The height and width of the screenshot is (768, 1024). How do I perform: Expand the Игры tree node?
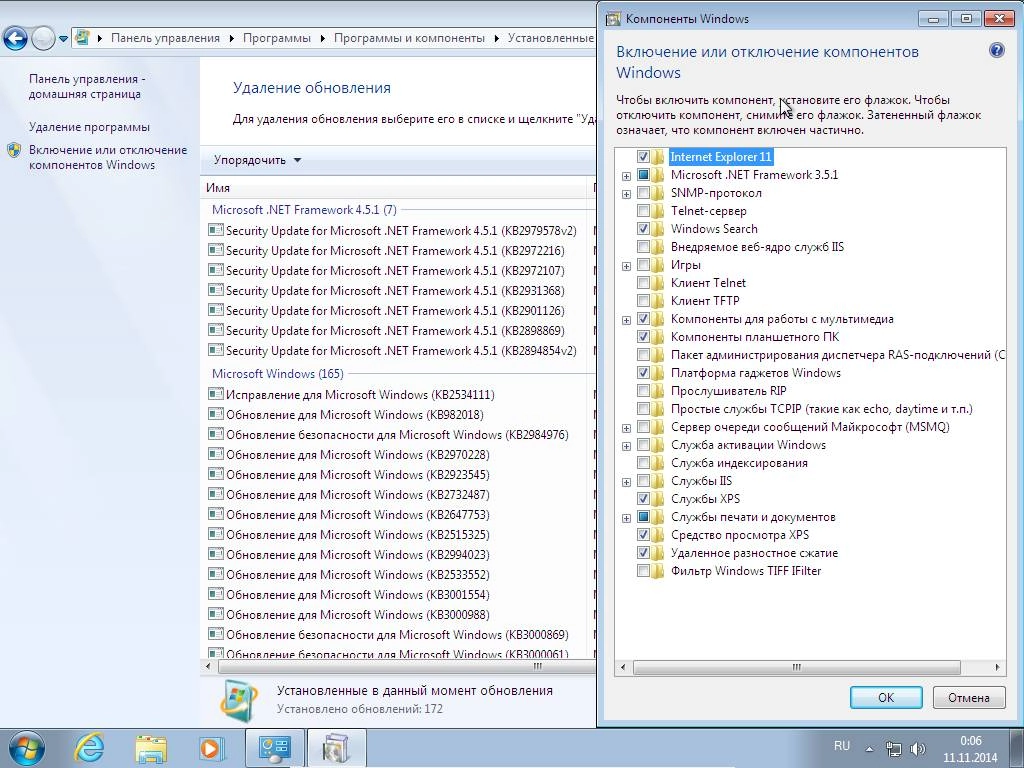pos(626,266)
